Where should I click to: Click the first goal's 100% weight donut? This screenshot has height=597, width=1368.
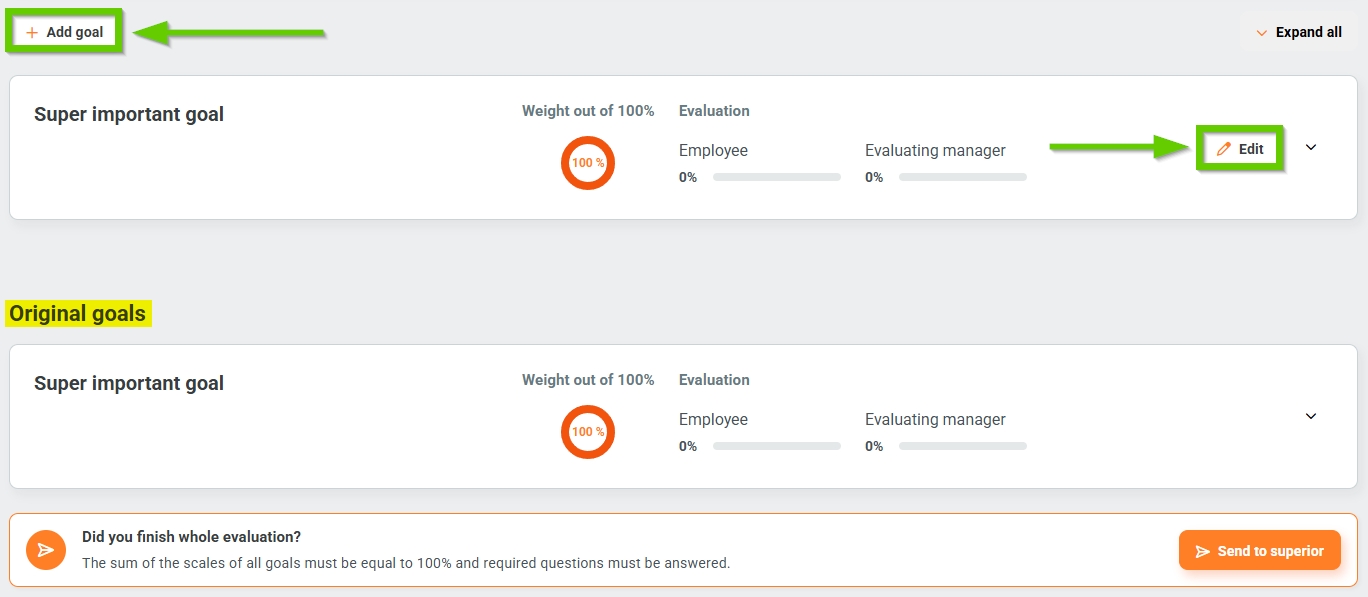(588, 162)
